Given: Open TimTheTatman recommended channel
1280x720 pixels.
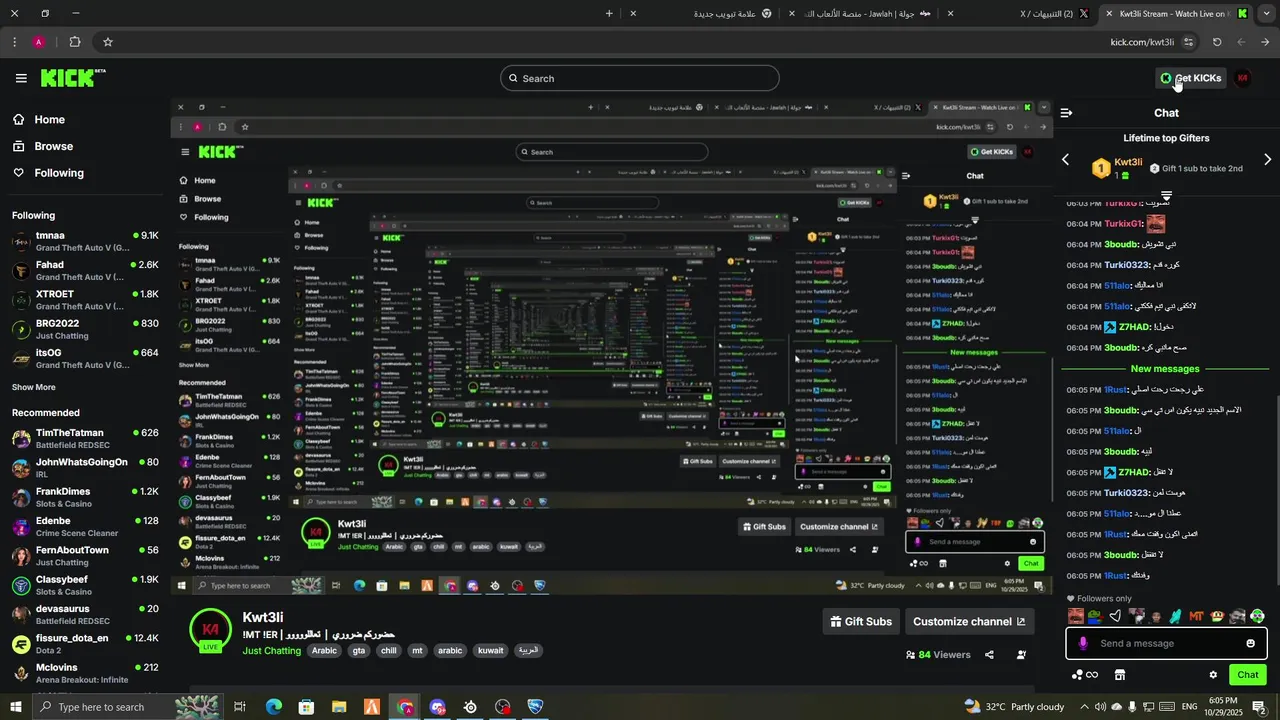Looking at the screenshot, I should click(x=85, y=438).
